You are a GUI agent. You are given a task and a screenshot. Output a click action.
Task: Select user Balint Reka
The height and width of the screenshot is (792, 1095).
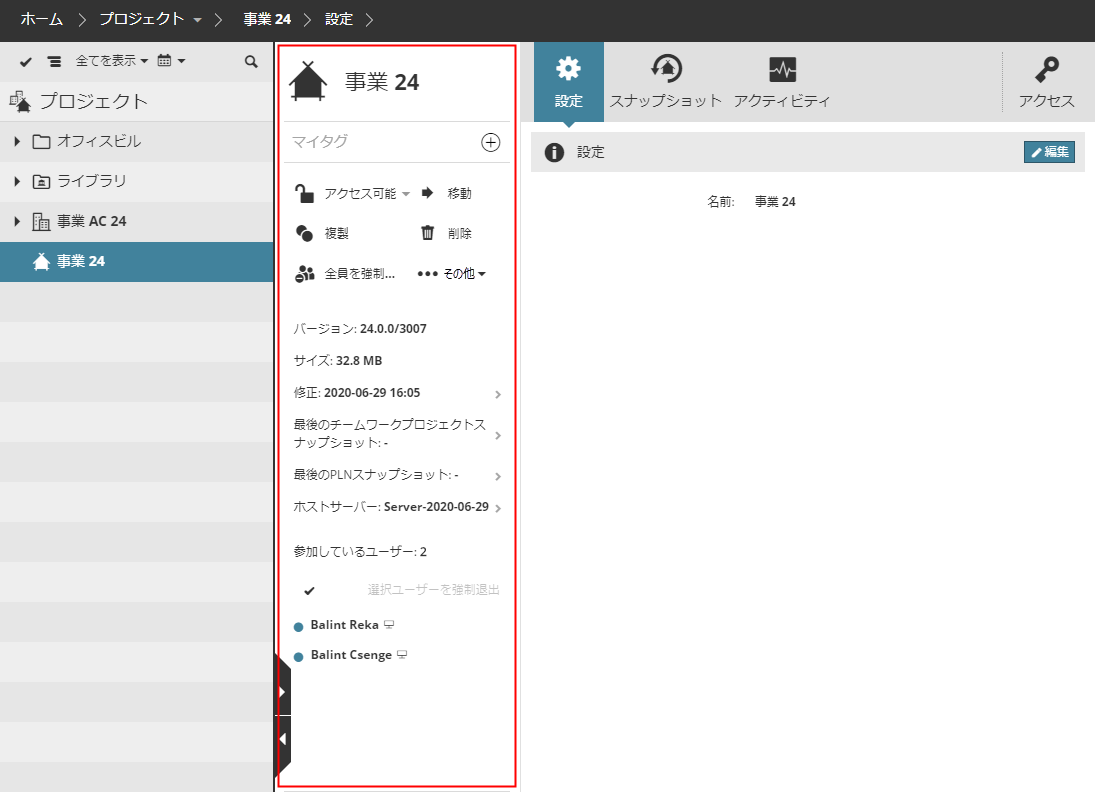pyautogui.click(x=344, y=625)
